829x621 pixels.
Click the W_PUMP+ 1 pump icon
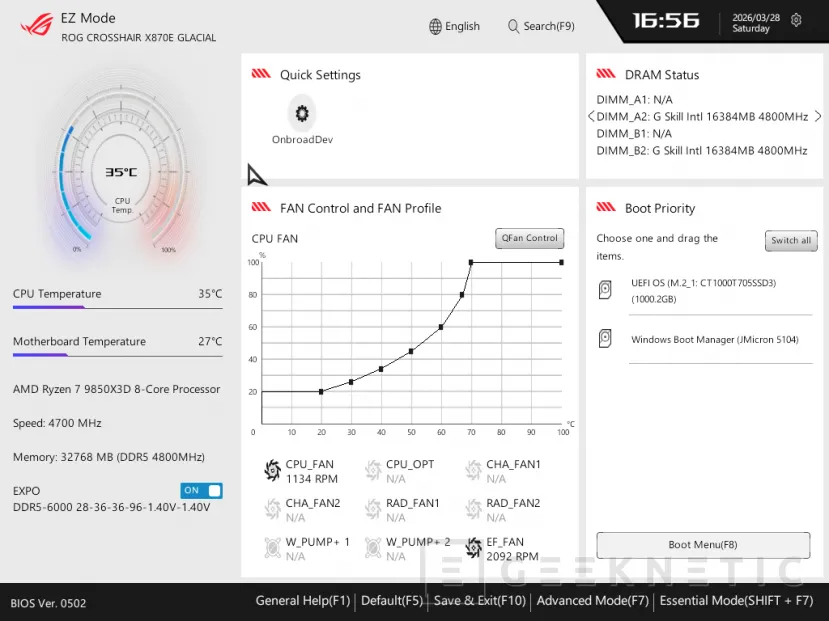click(x=272, y=548)
